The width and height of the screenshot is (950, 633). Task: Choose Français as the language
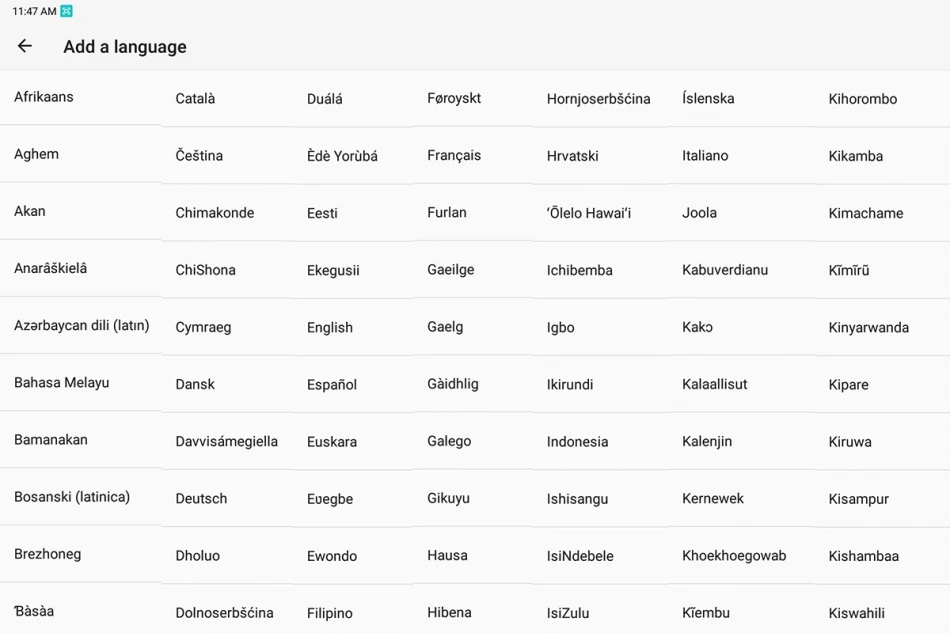tap(454, 155)
